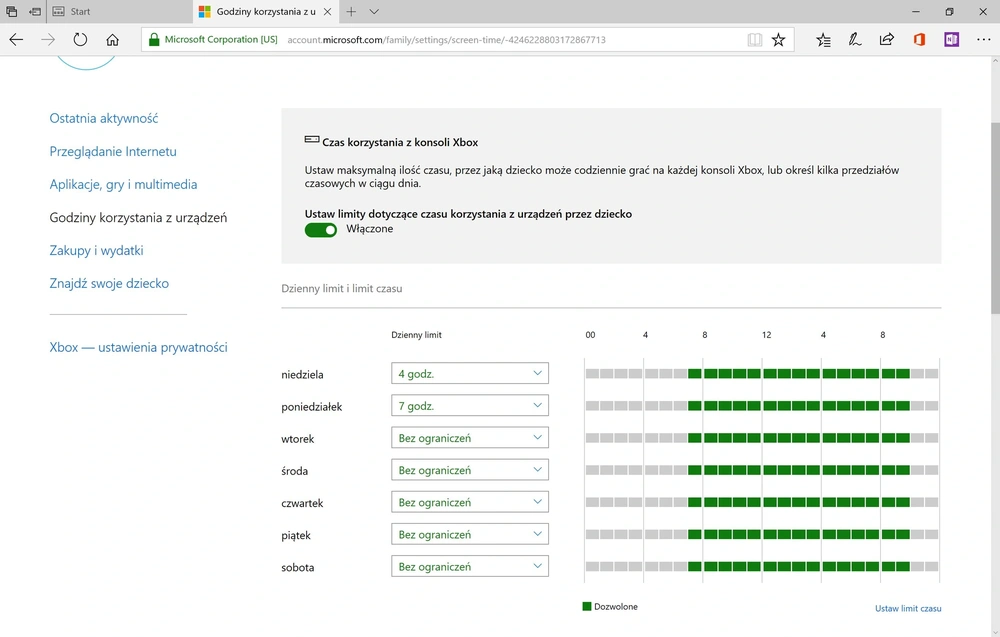The image size is (1000, 637).
Task: Open the Office extension icon
Action: coord(919,40)
